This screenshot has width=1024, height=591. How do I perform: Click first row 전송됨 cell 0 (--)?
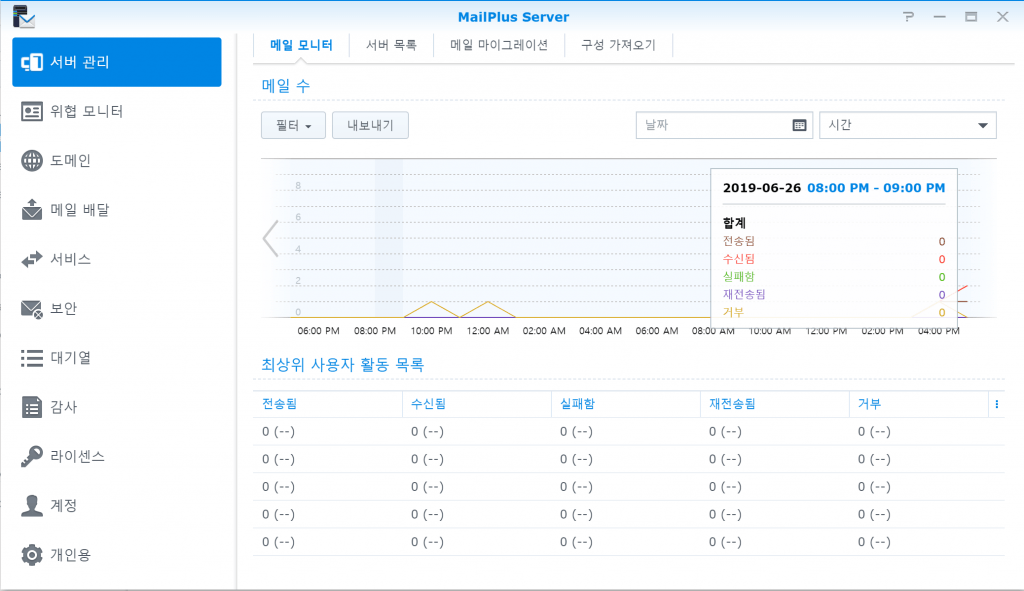pos(279,432)
